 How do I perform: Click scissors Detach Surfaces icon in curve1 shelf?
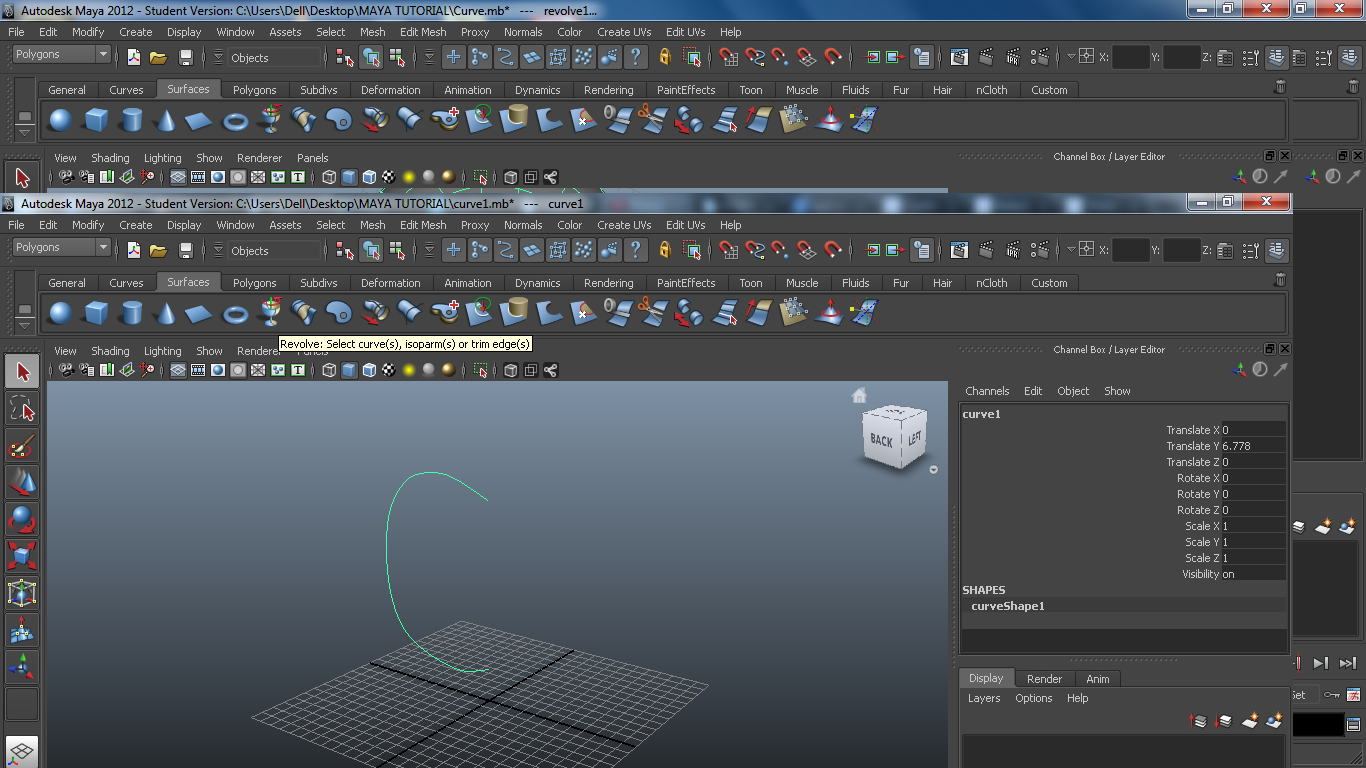click(x=653, y=313)
